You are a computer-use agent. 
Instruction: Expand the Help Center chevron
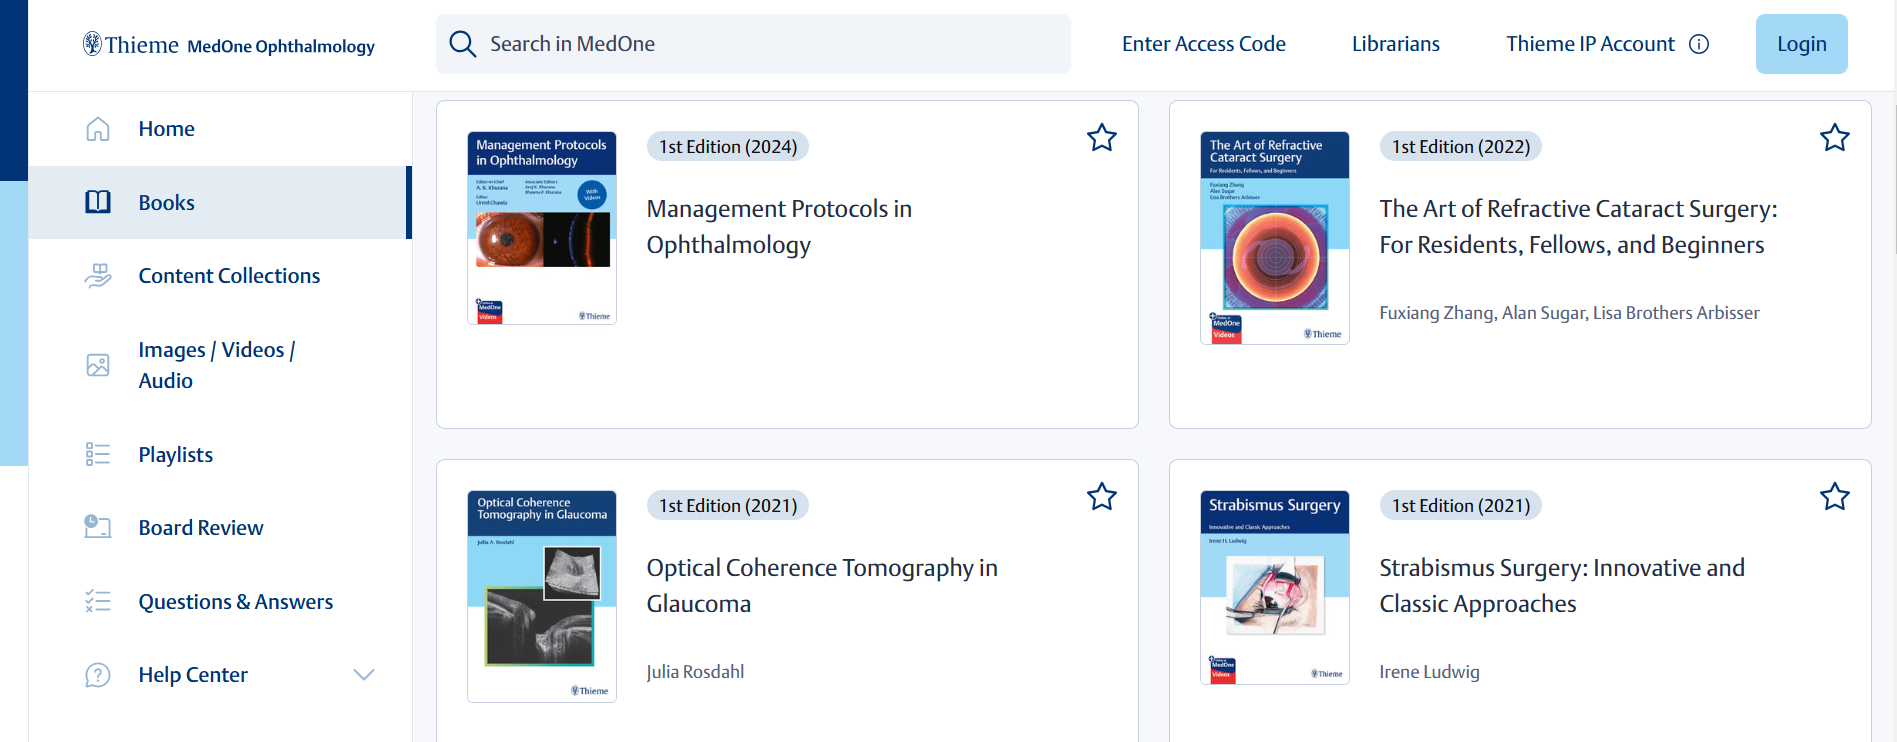[364, 675]
